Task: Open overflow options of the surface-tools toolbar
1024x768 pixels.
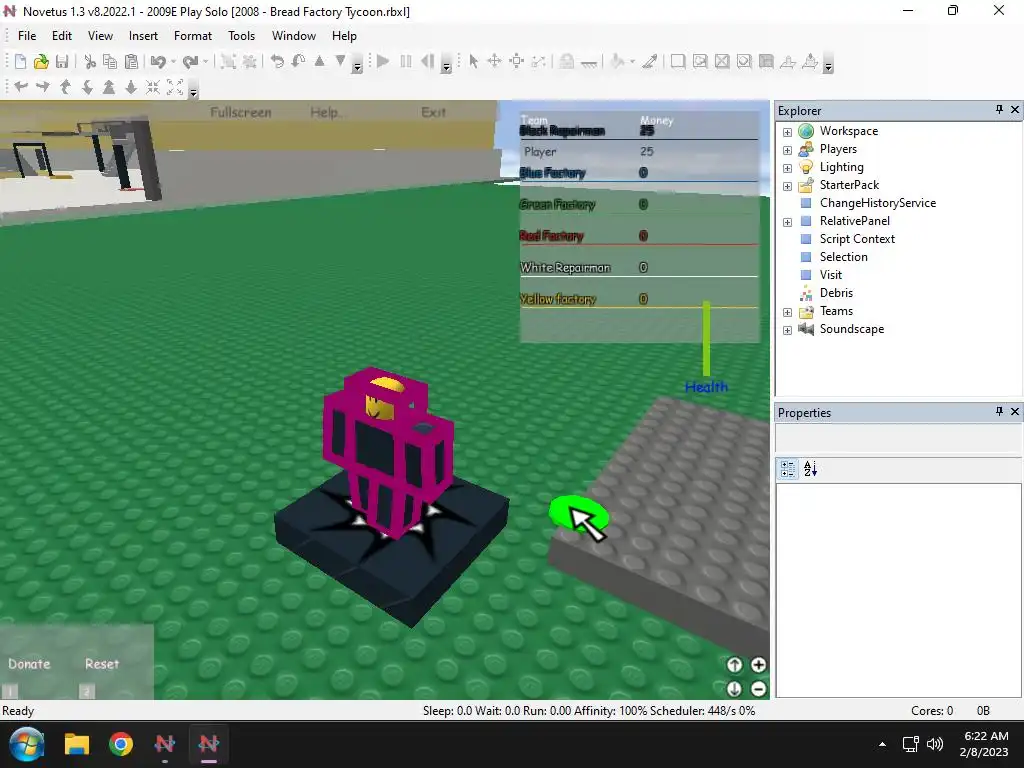Action: (x=828, y=65)
